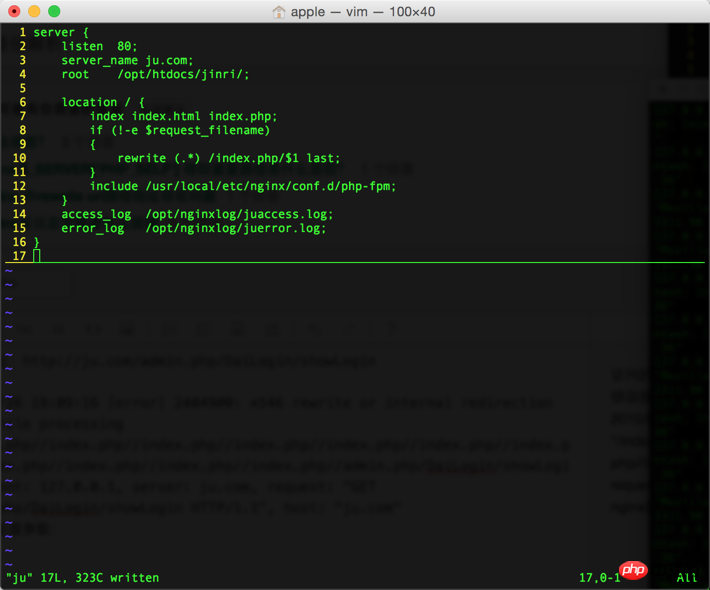Click "access_log" on line 14
Viewport: 710px width, 590px height.
pyautogui.click(x=96, y=215)
